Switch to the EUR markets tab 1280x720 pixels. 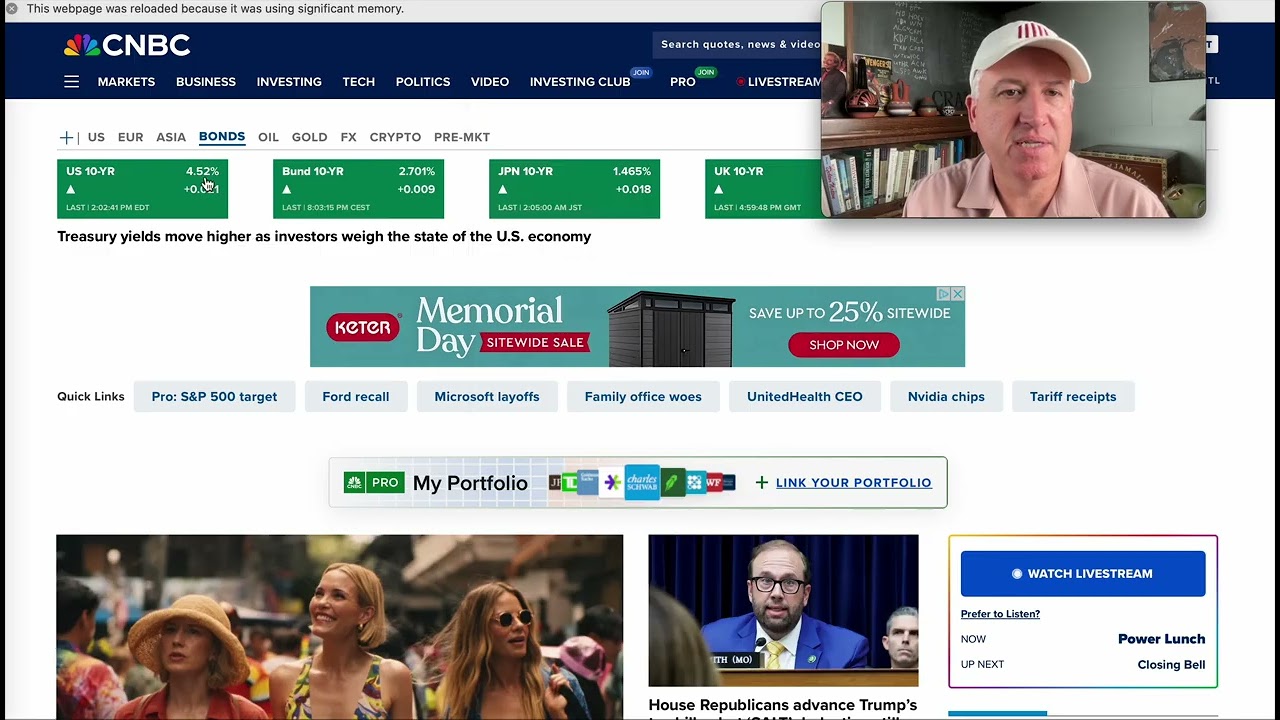pos(130,137)
